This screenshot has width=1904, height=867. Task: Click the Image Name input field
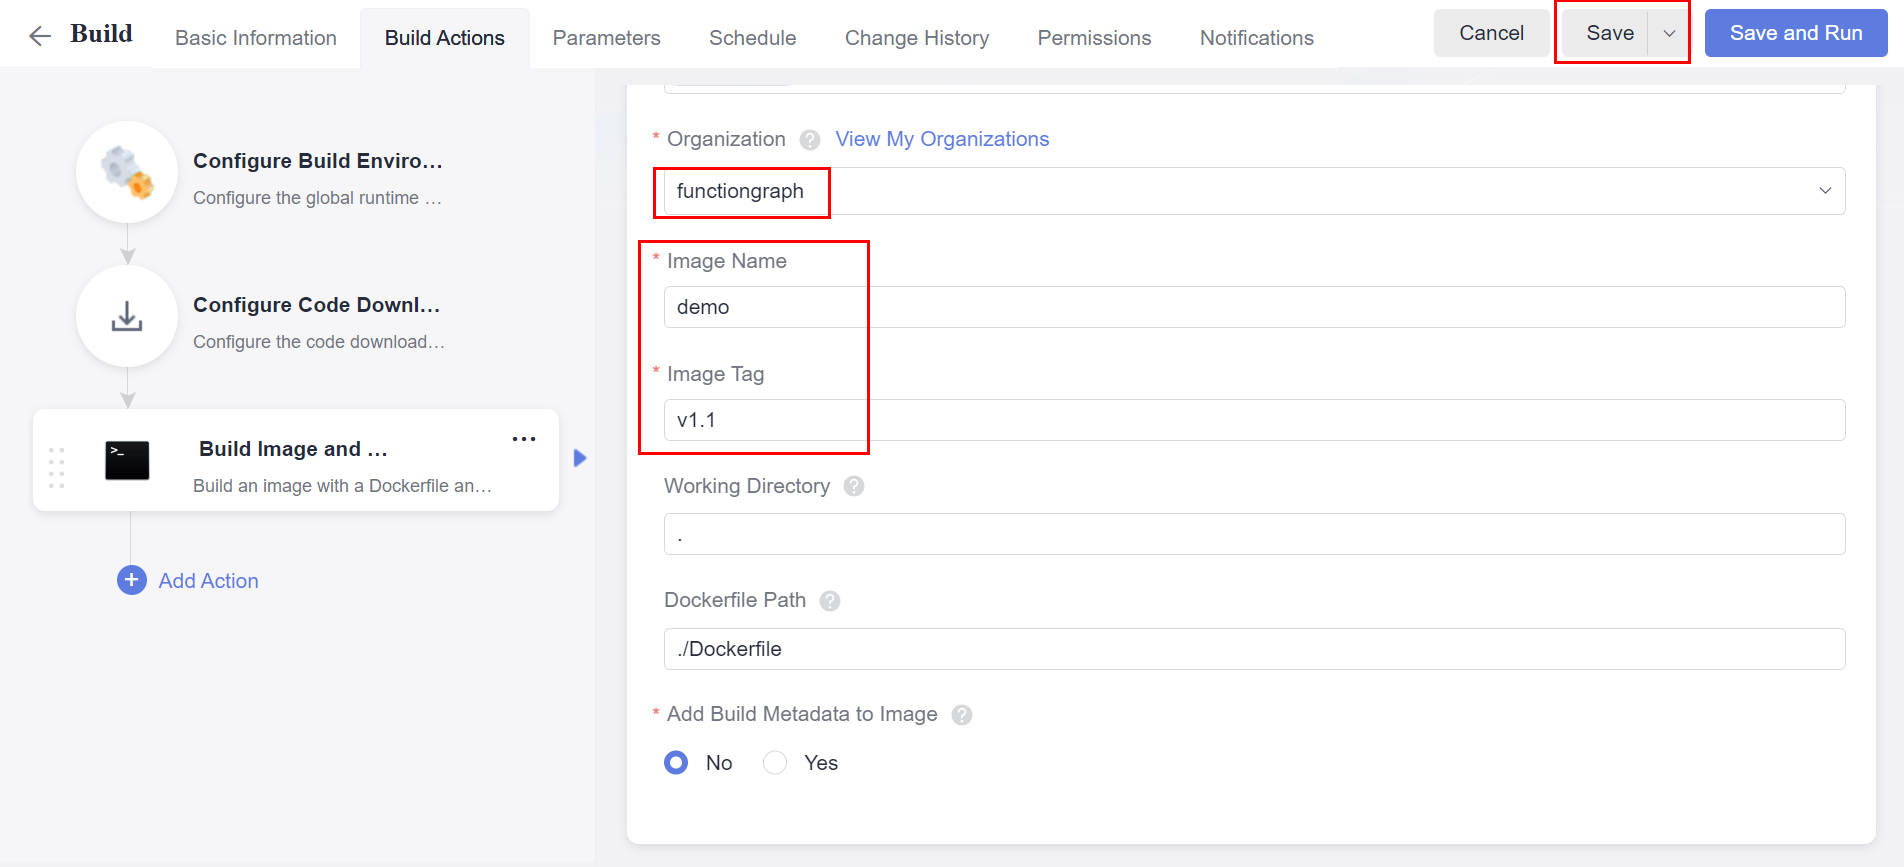[1254, 307]
